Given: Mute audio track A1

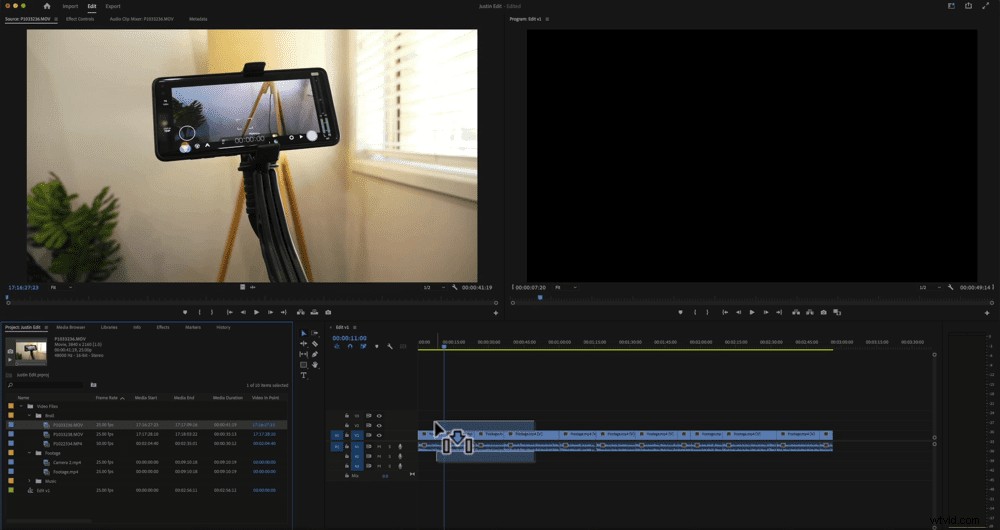Looking at the screenshot, I should coord(379,446).
